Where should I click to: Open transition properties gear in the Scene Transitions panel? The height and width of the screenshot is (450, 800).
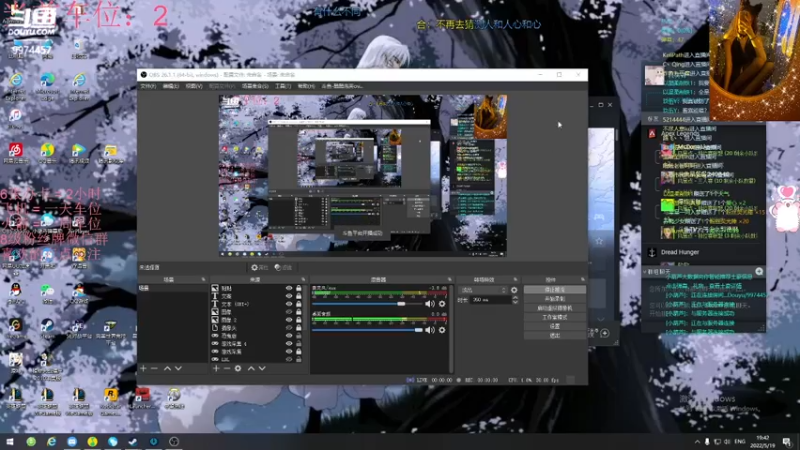tap(514, 290)
